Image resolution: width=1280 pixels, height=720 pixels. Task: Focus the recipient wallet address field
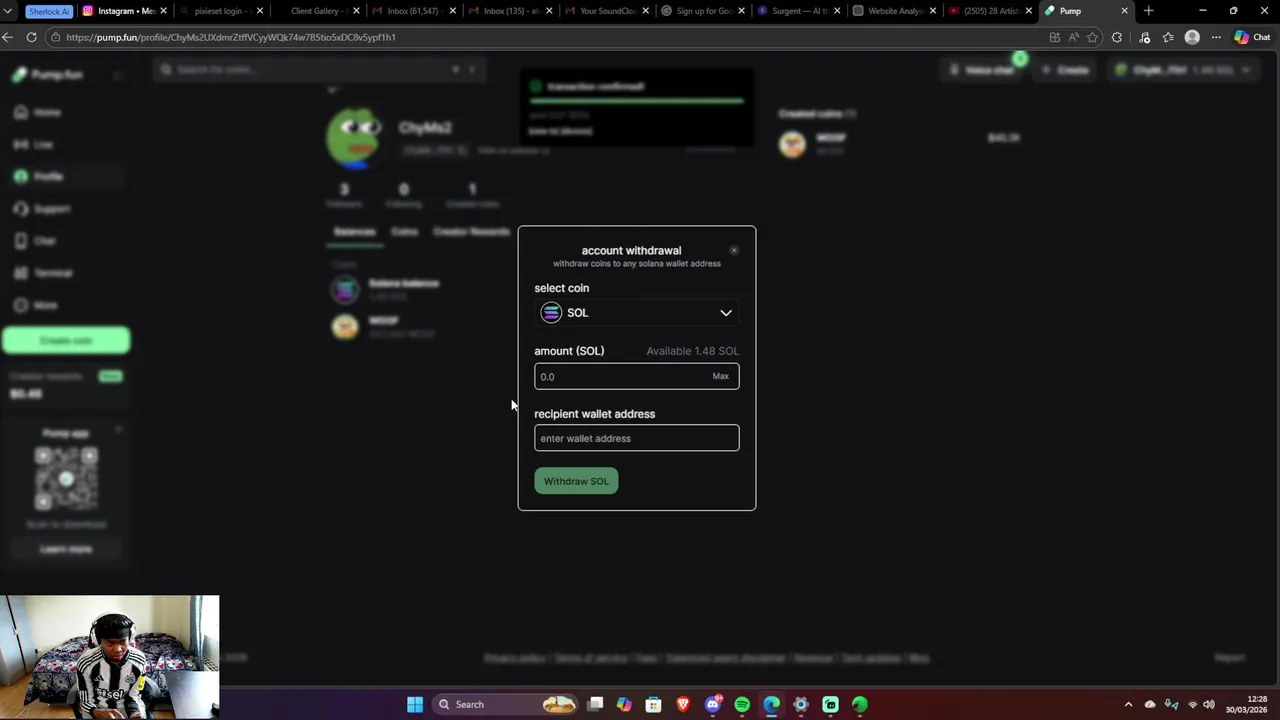637,438
